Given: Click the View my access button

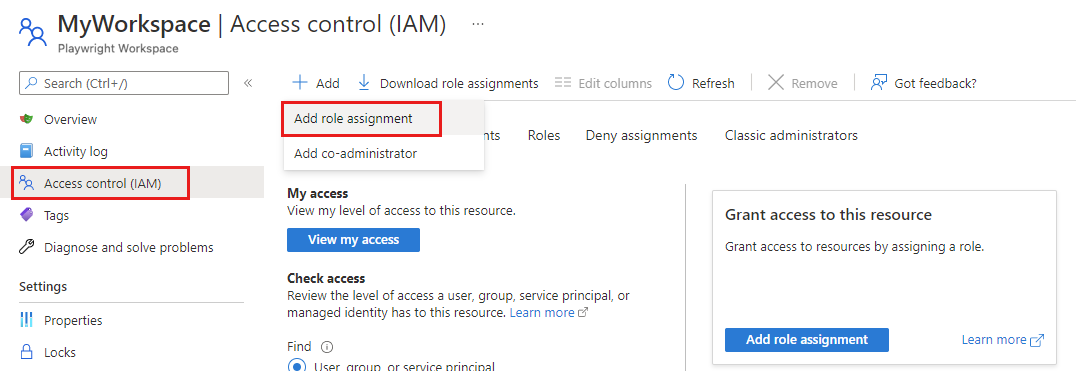Looking at the screenshot, I should coord(353,240).
